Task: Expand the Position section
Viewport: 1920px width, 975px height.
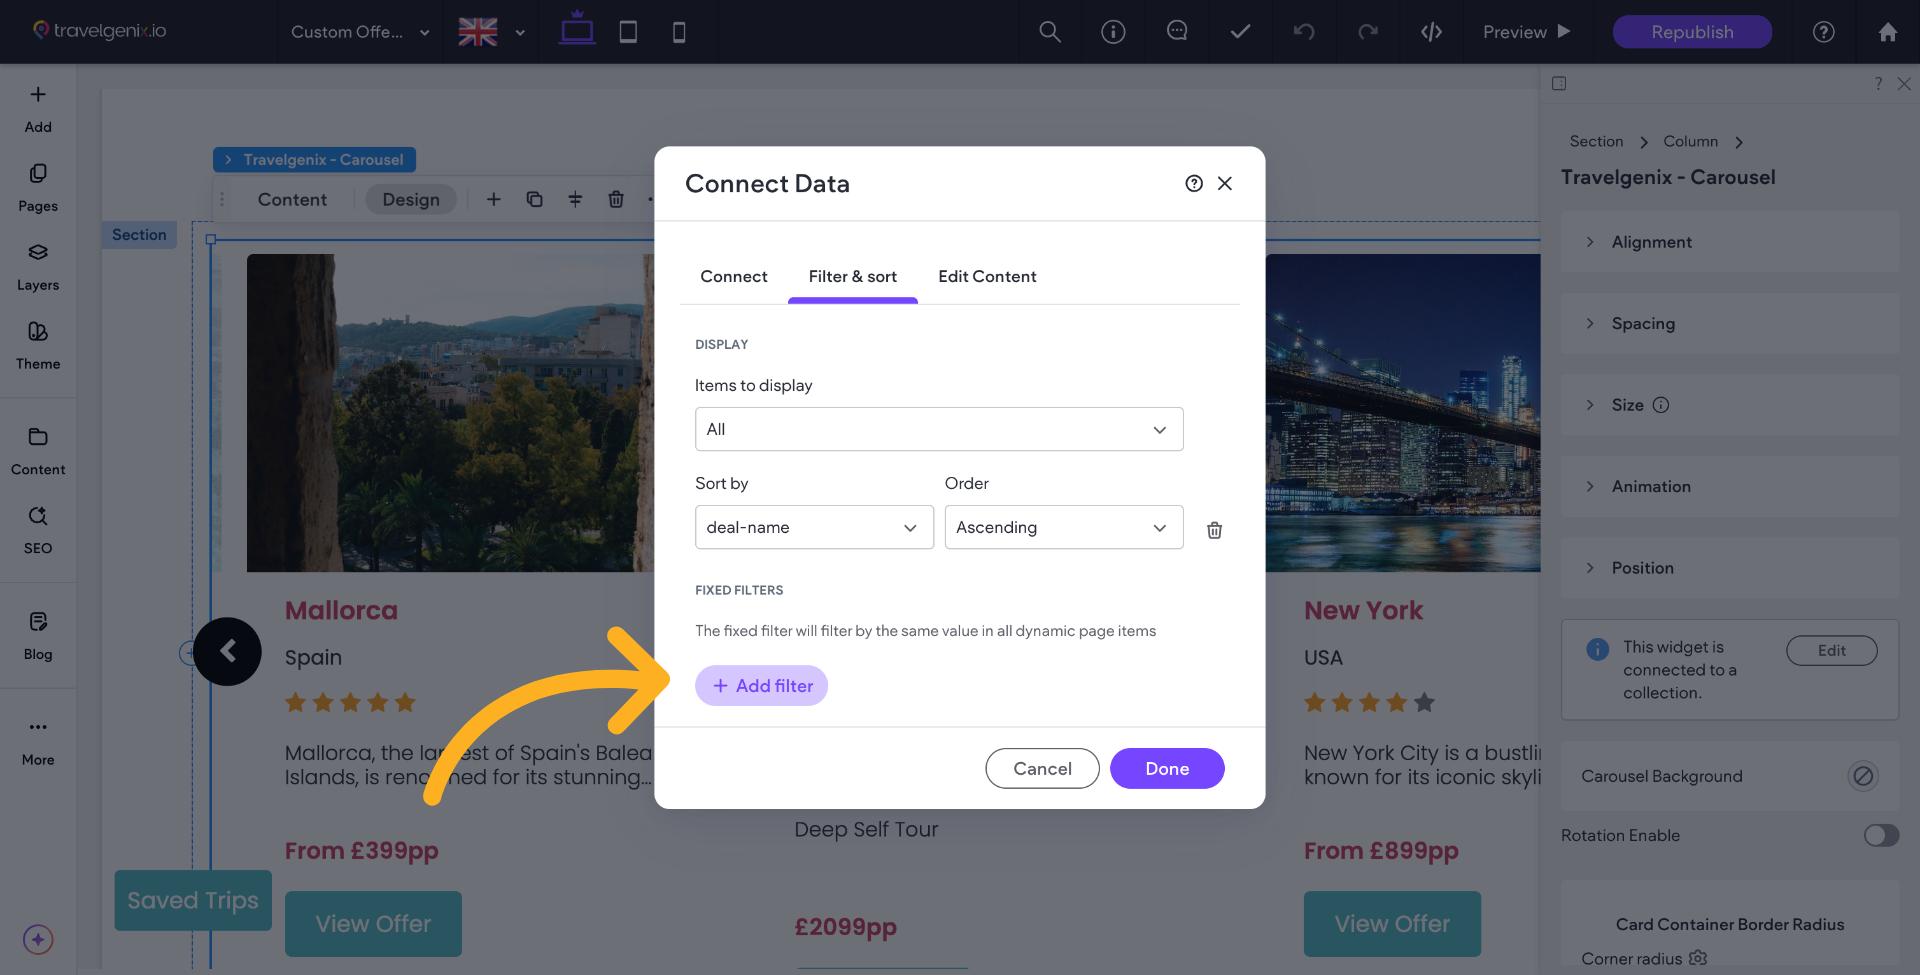Action: pos(1730,568)
